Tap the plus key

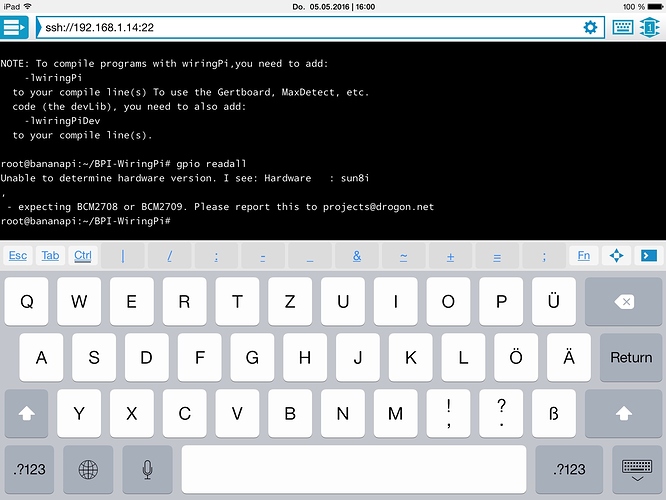pos(450,256)
